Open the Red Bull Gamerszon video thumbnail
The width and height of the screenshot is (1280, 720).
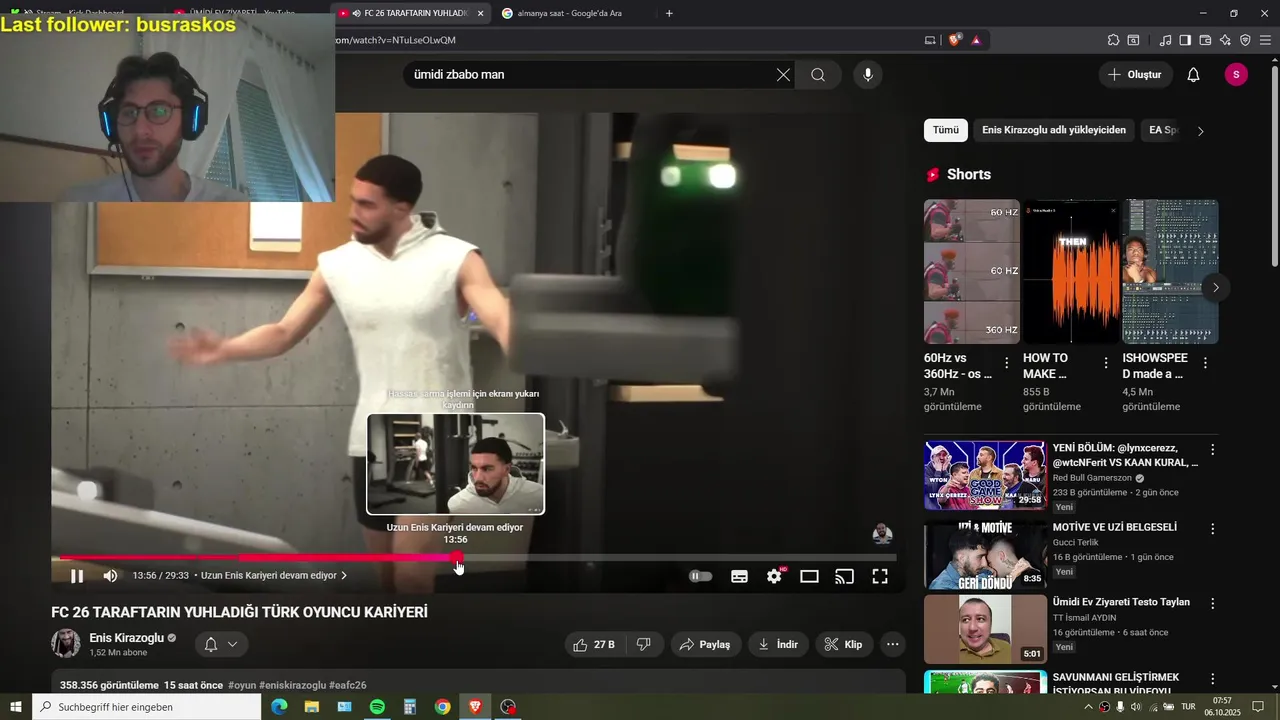pyautogui.click(x=985, y=475)
